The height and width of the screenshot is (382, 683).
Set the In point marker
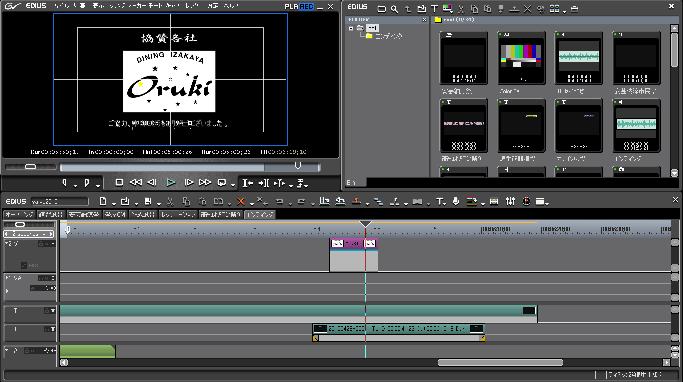point(65,183)
